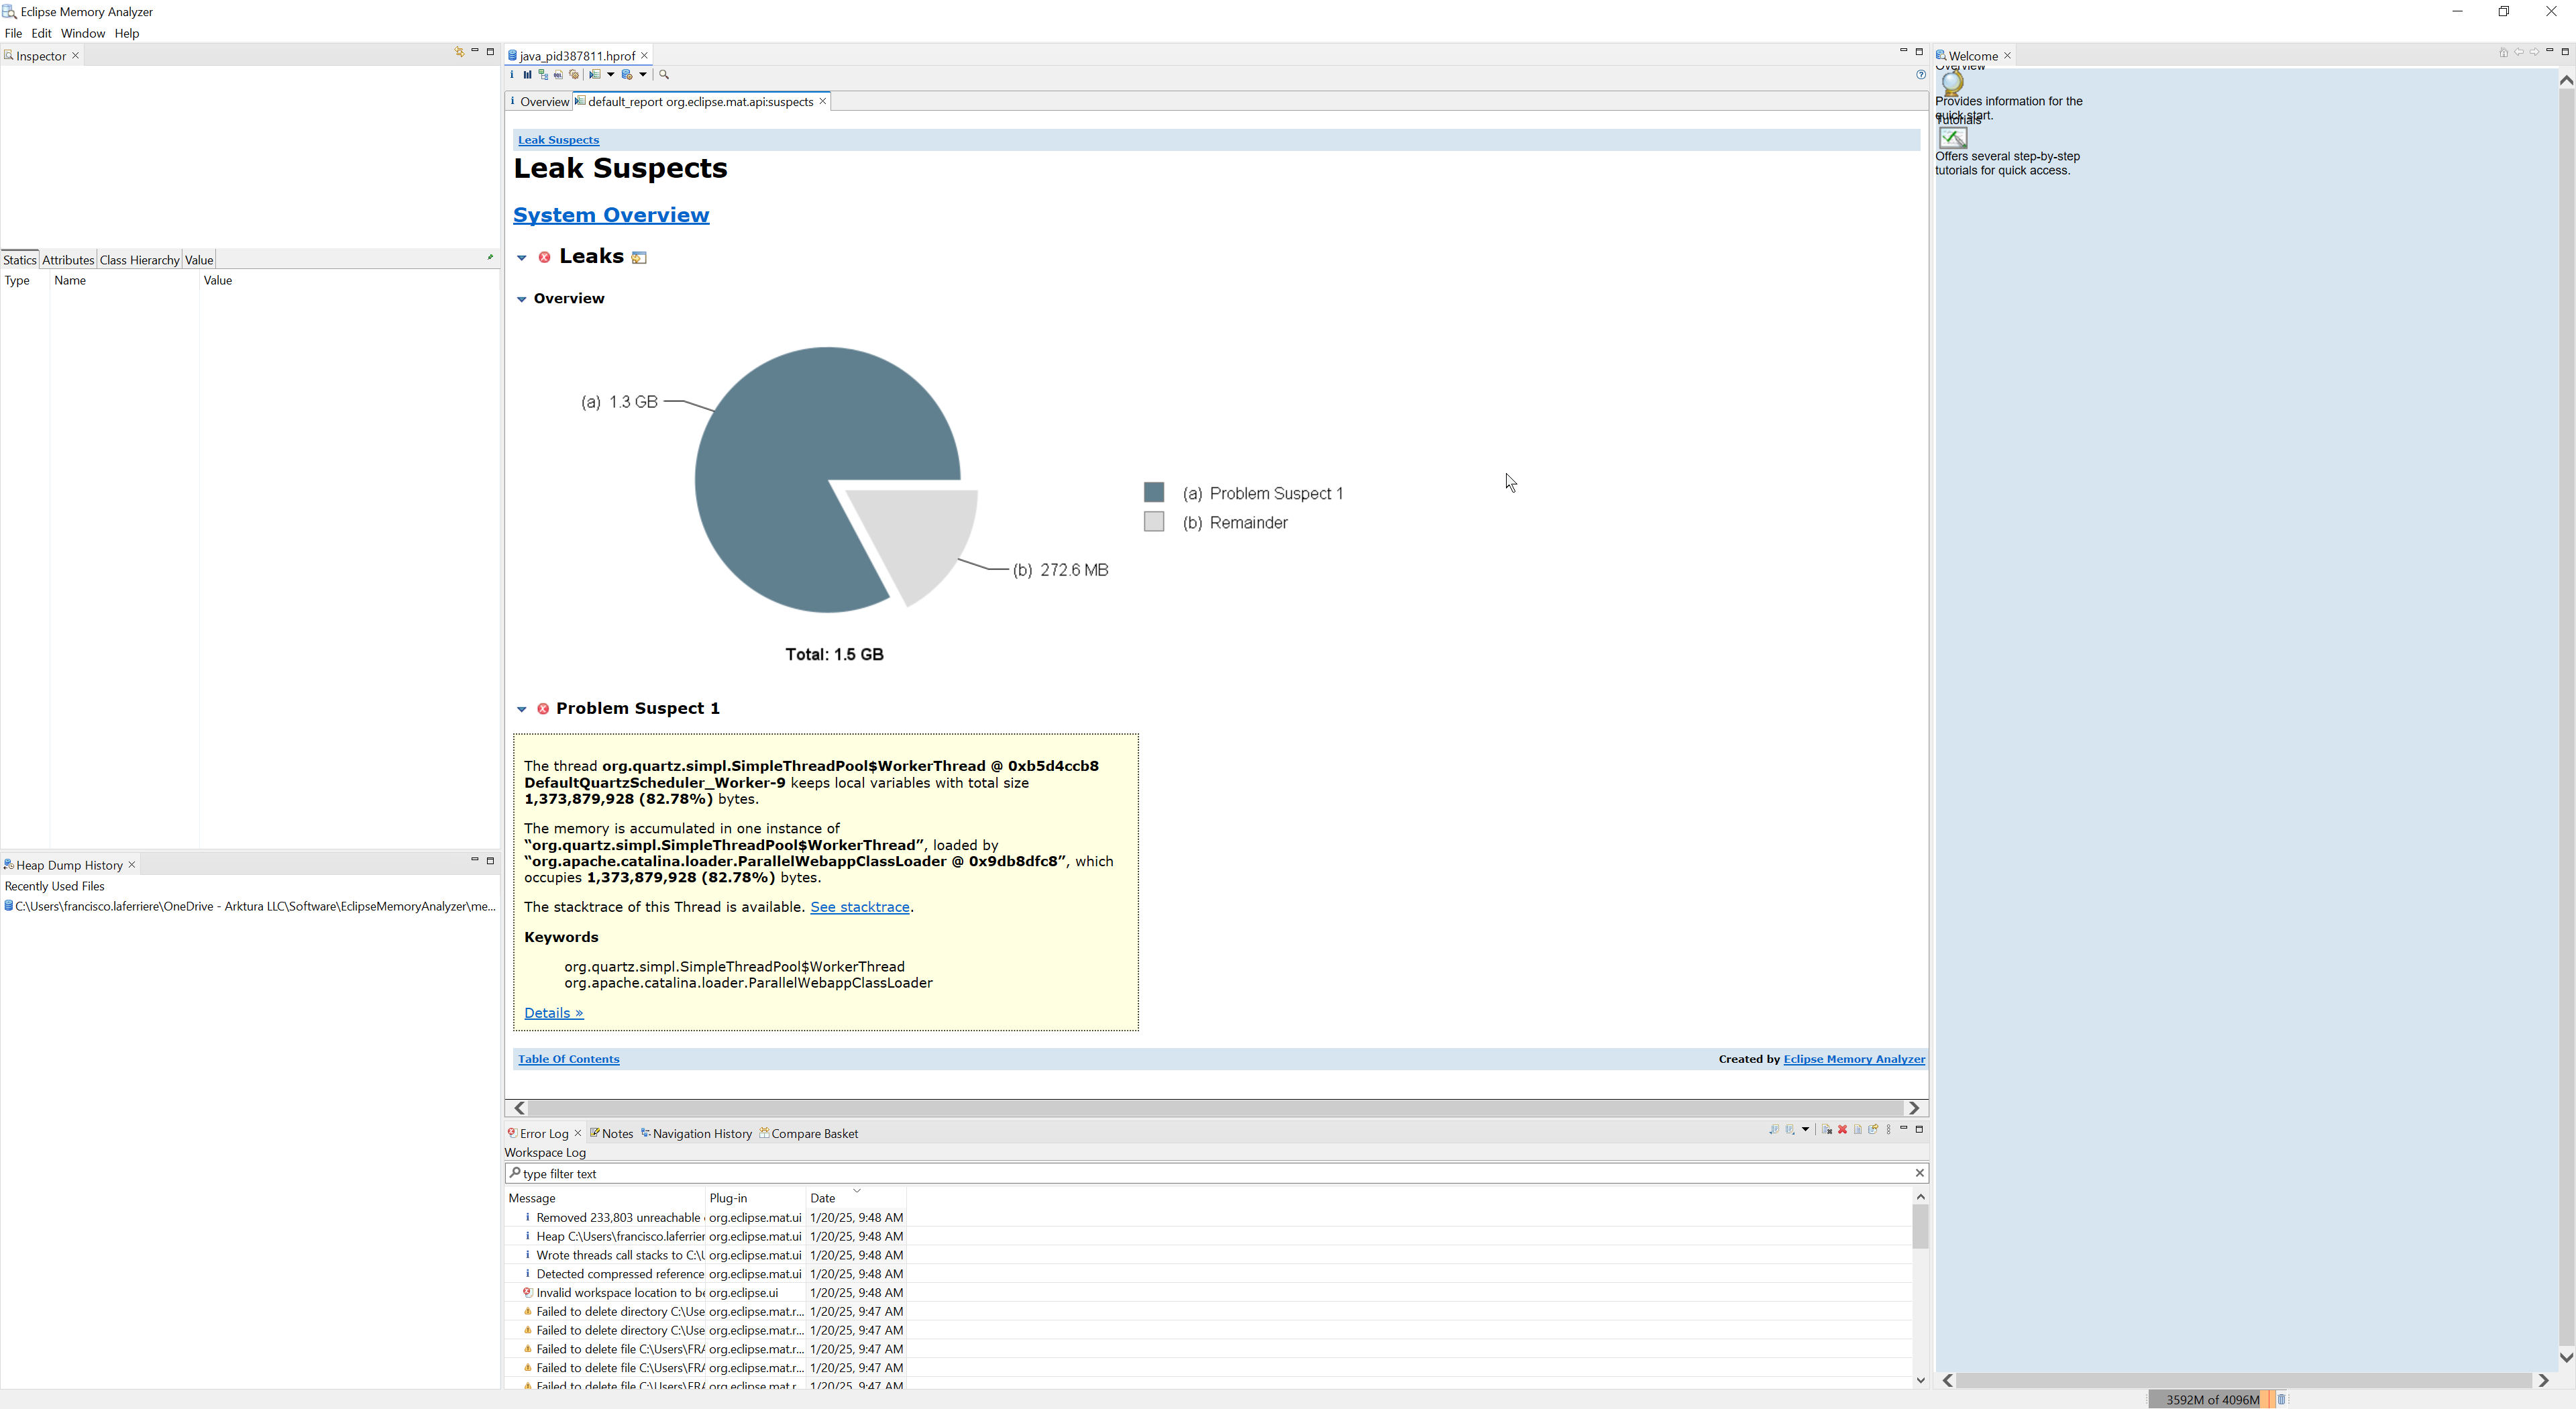Open Eclipse Memory Analyzer footer link
The height and width of the screenshot is (1409, 2576).
1854,1059
